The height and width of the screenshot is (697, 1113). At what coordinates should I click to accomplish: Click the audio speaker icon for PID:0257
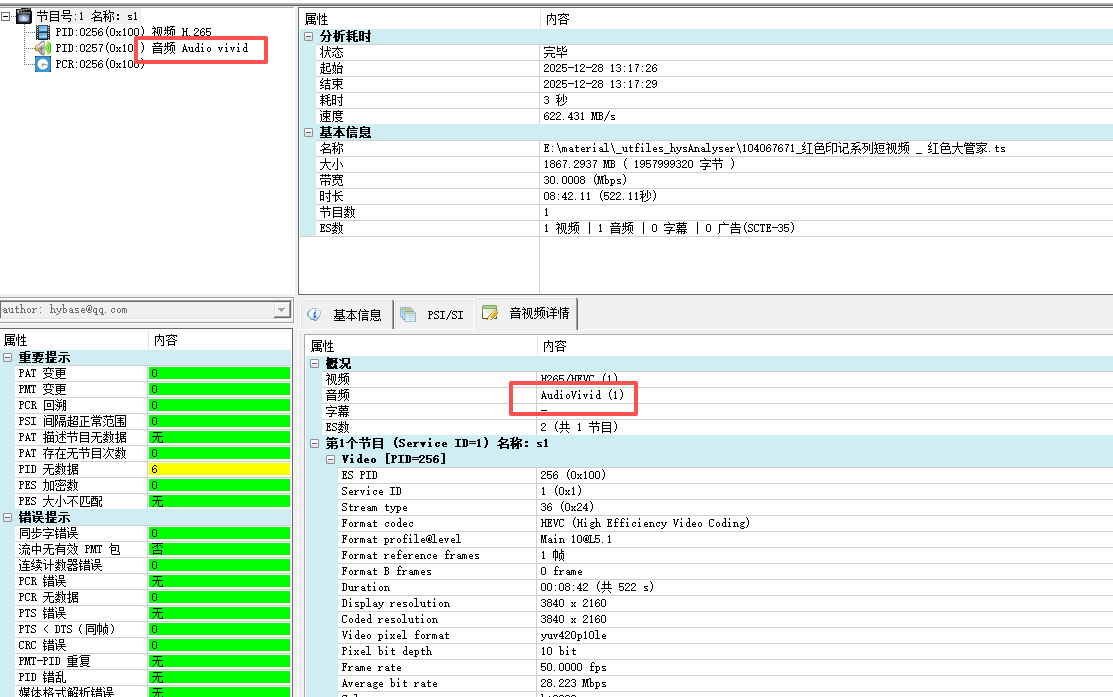43,48
